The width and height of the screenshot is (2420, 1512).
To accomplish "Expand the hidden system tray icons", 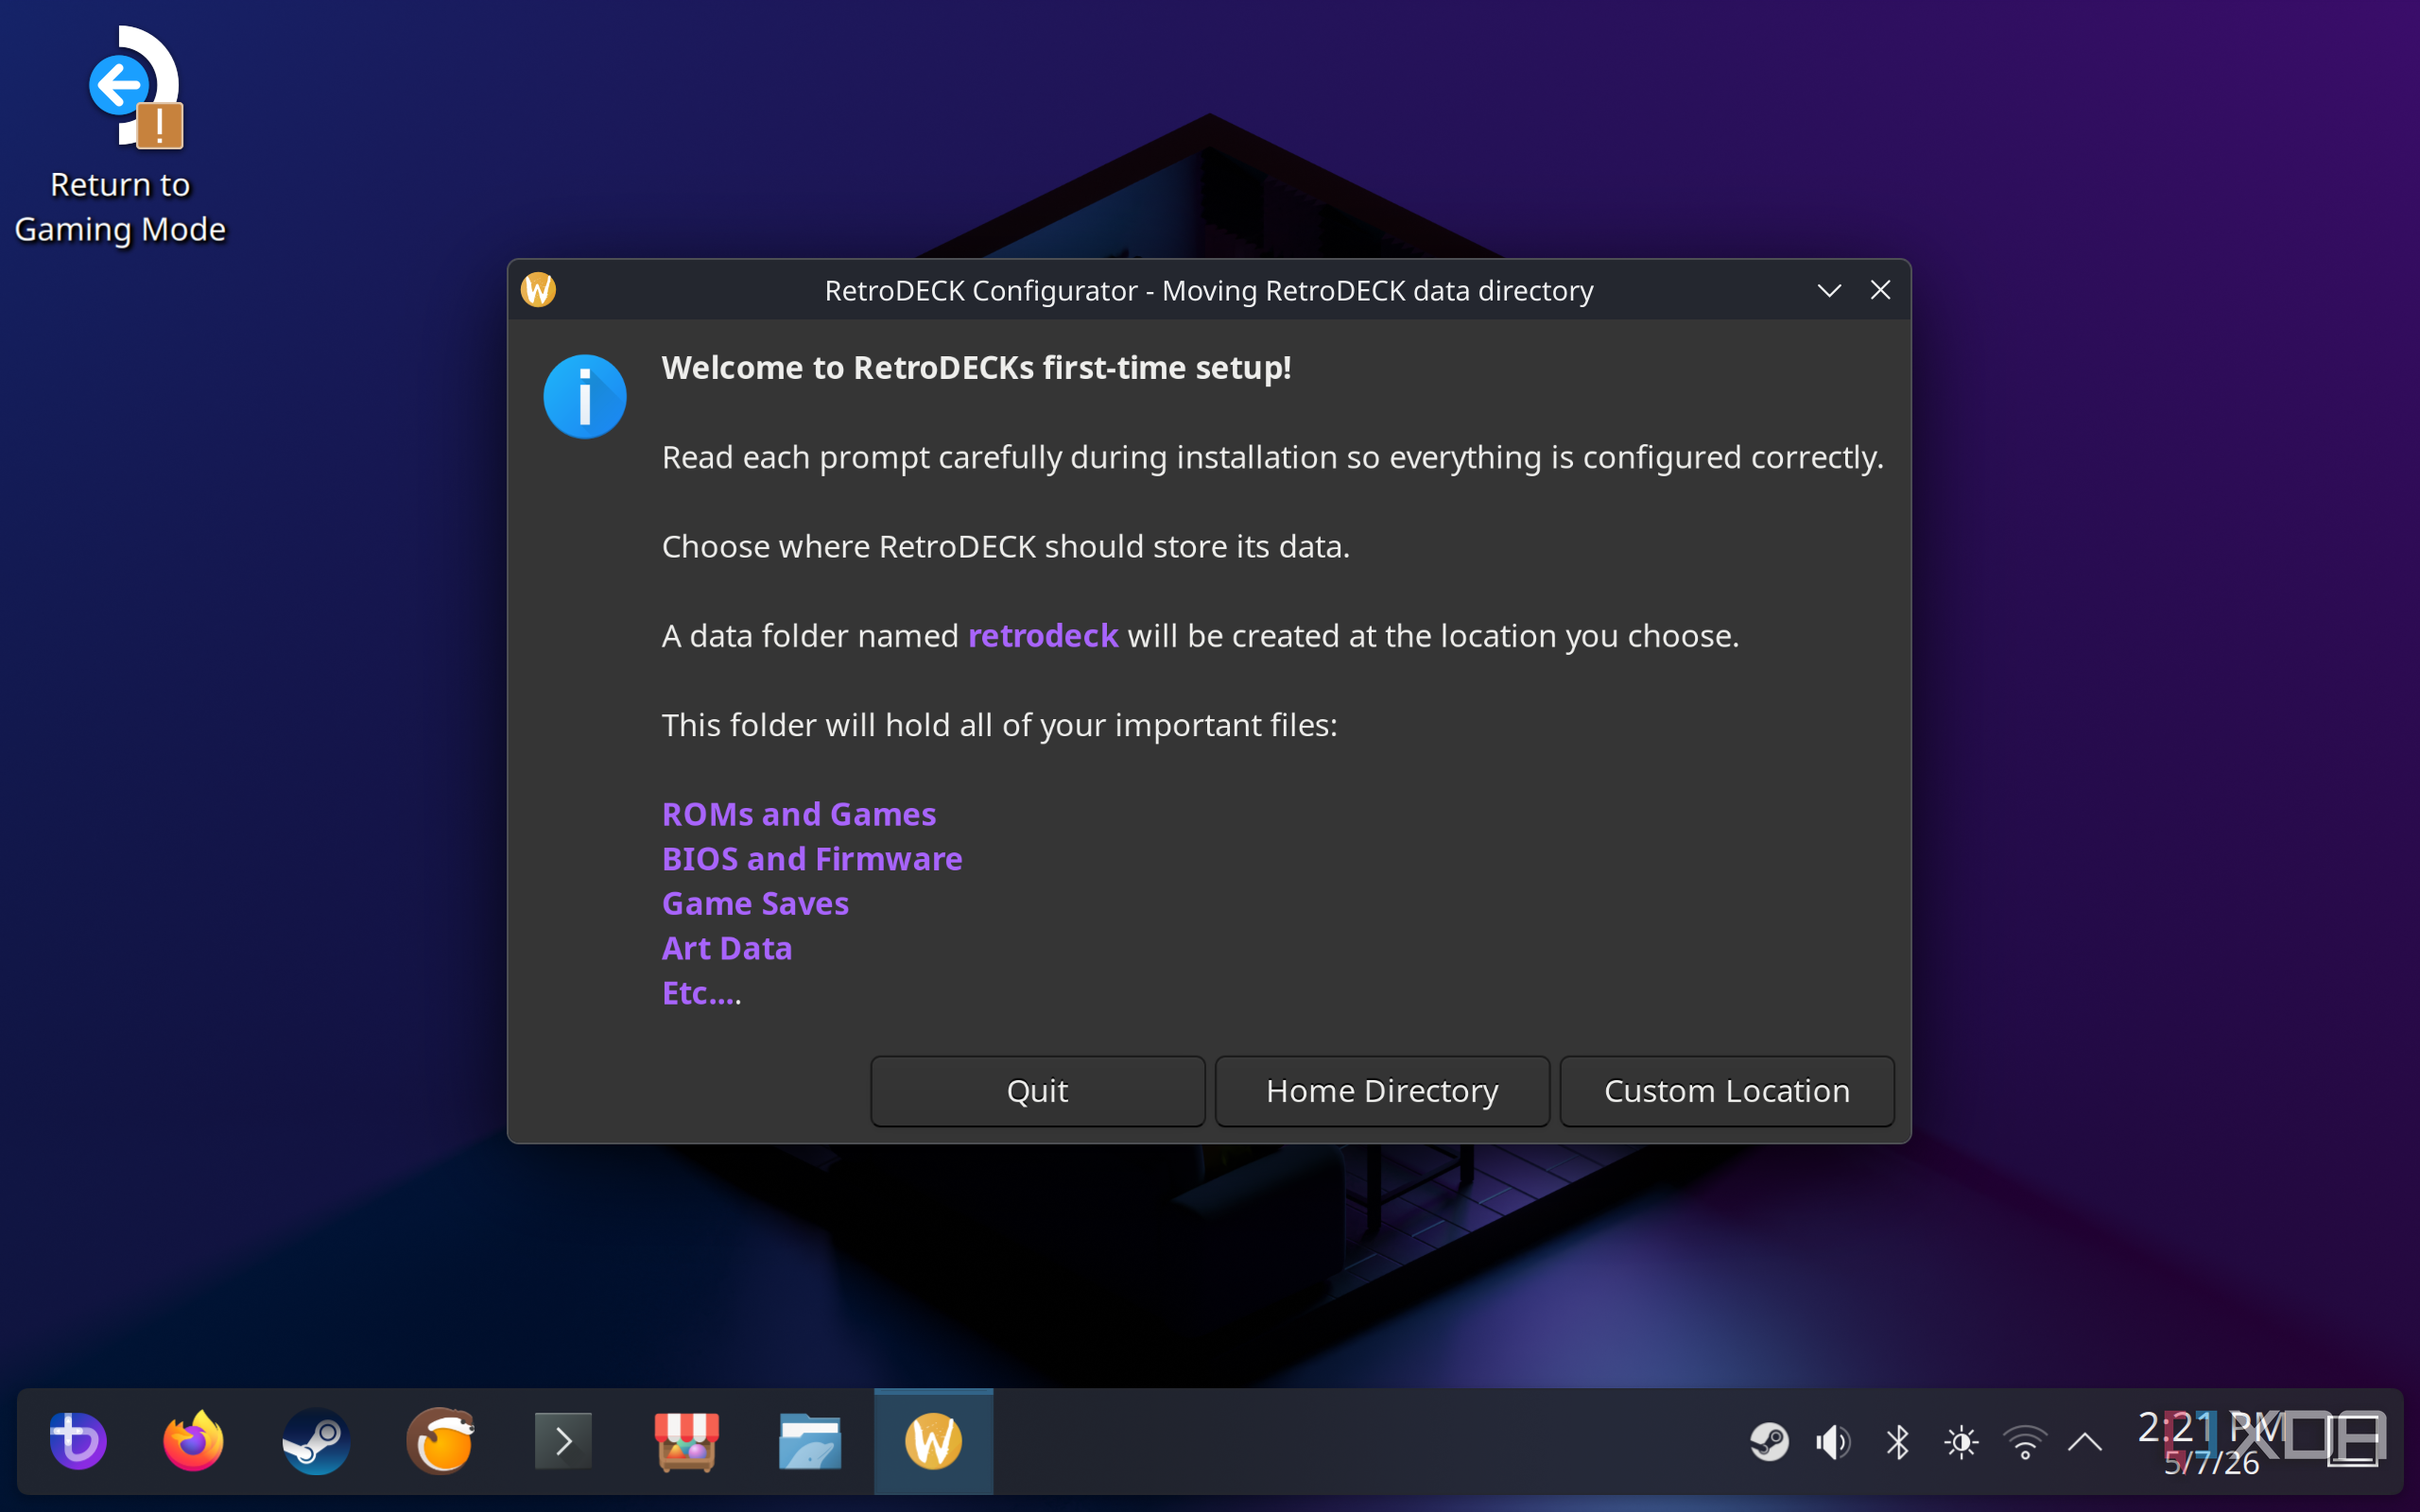I will [2085, 1442].
